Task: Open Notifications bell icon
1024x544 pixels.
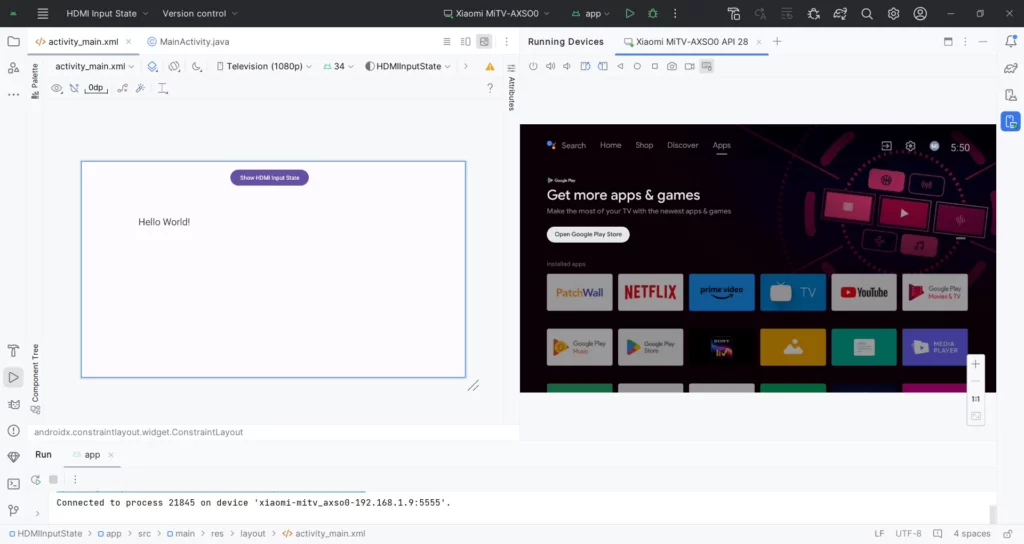Action: click(x=1010, y=41)
